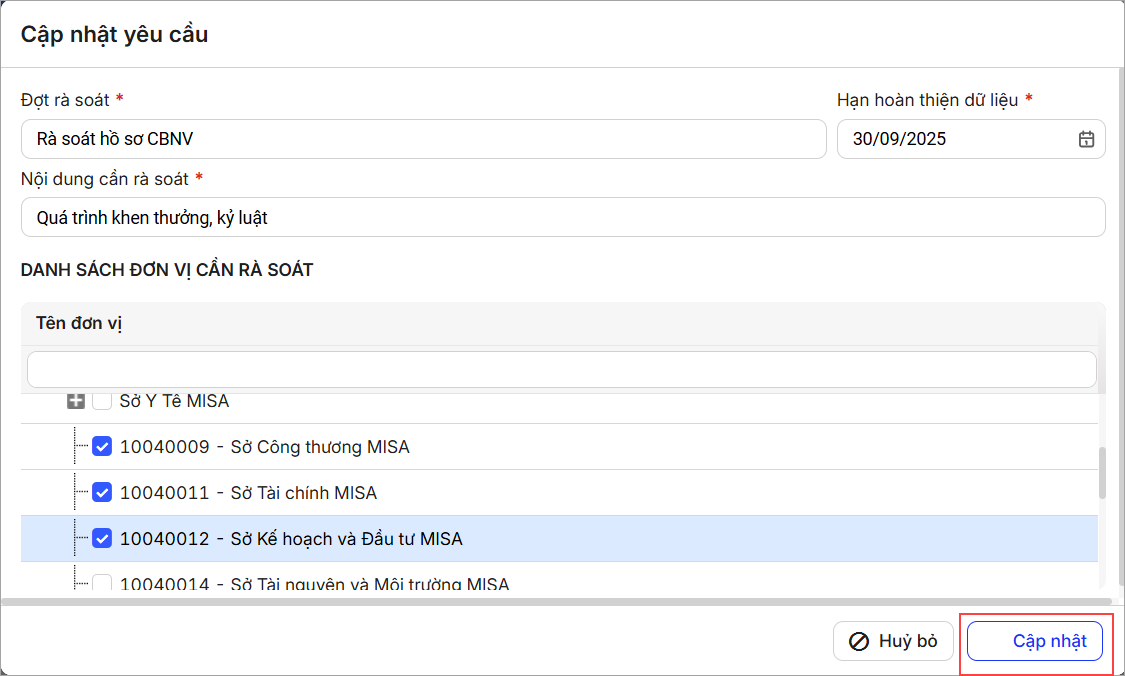Click the Đợt rà soát input field
This screenshot has width=1125, height=676.
[423, 139]
